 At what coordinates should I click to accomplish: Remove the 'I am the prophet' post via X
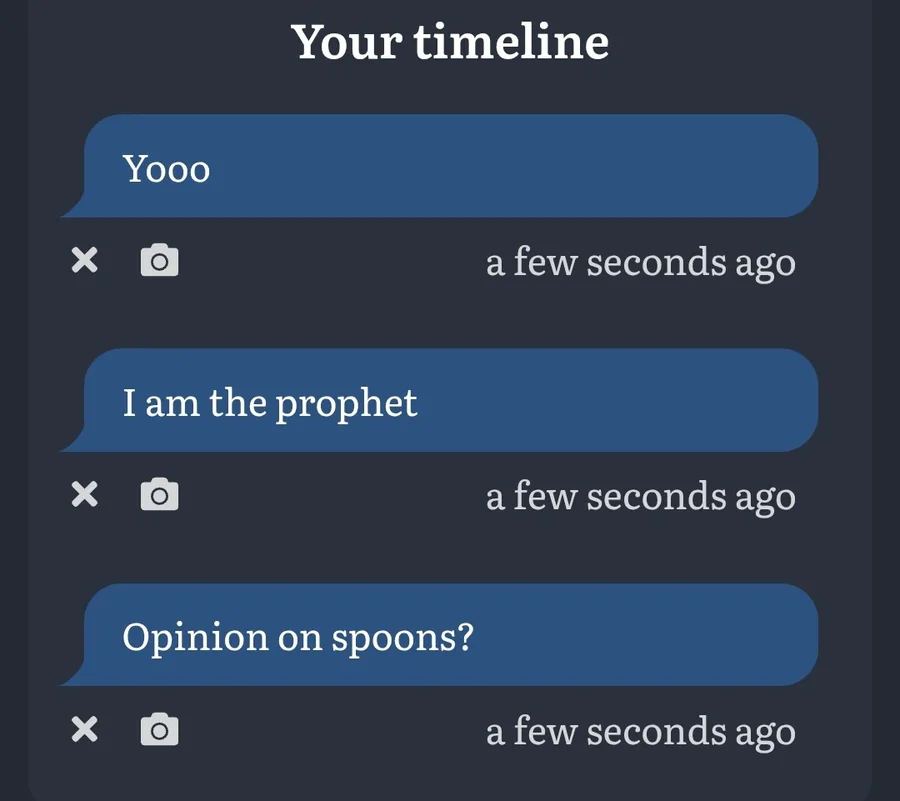(84, 494)
